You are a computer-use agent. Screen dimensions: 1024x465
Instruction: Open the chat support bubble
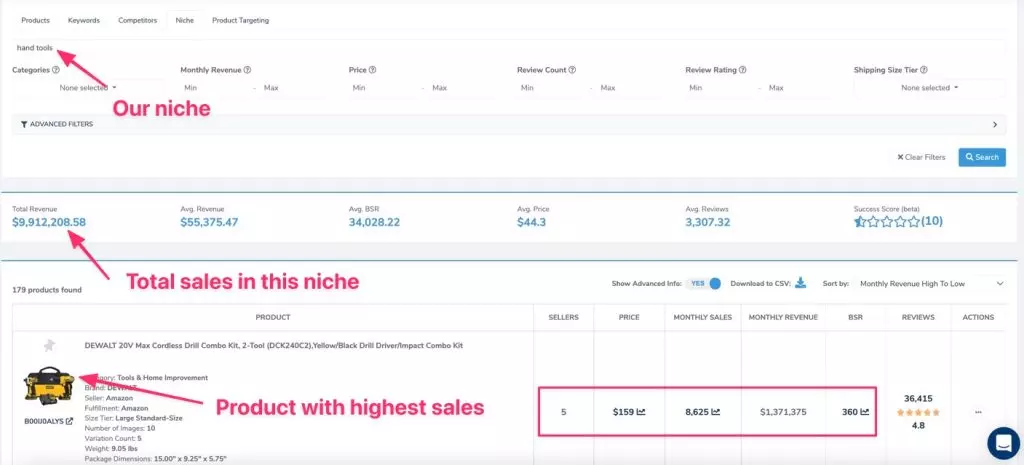pyautogui.click(x=1004, y=443)
